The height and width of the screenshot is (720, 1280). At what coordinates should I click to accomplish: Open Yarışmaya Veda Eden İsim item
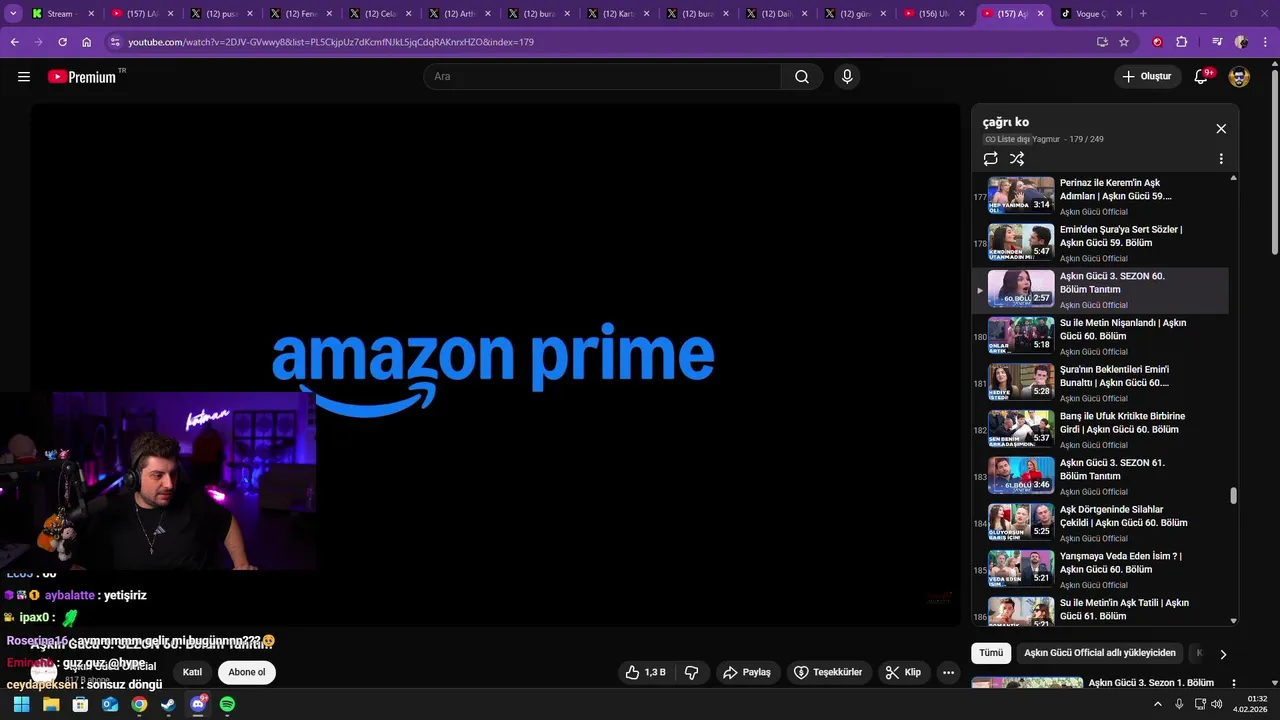point(1100,570)
